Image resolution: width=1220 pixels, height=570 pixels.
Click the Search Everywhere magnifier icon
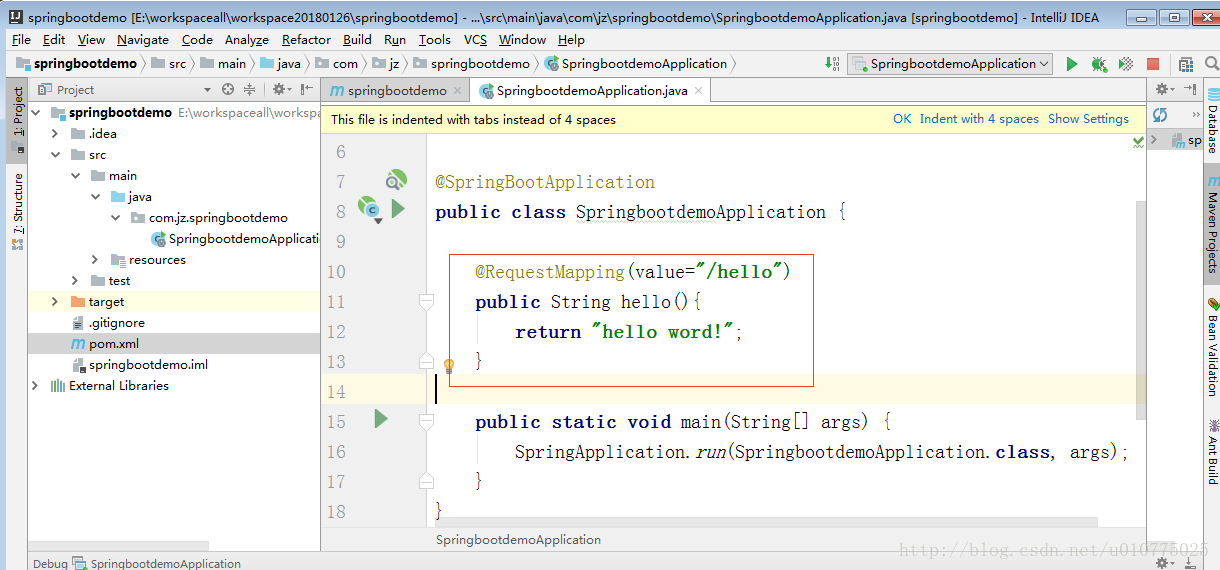(1212, 64)
